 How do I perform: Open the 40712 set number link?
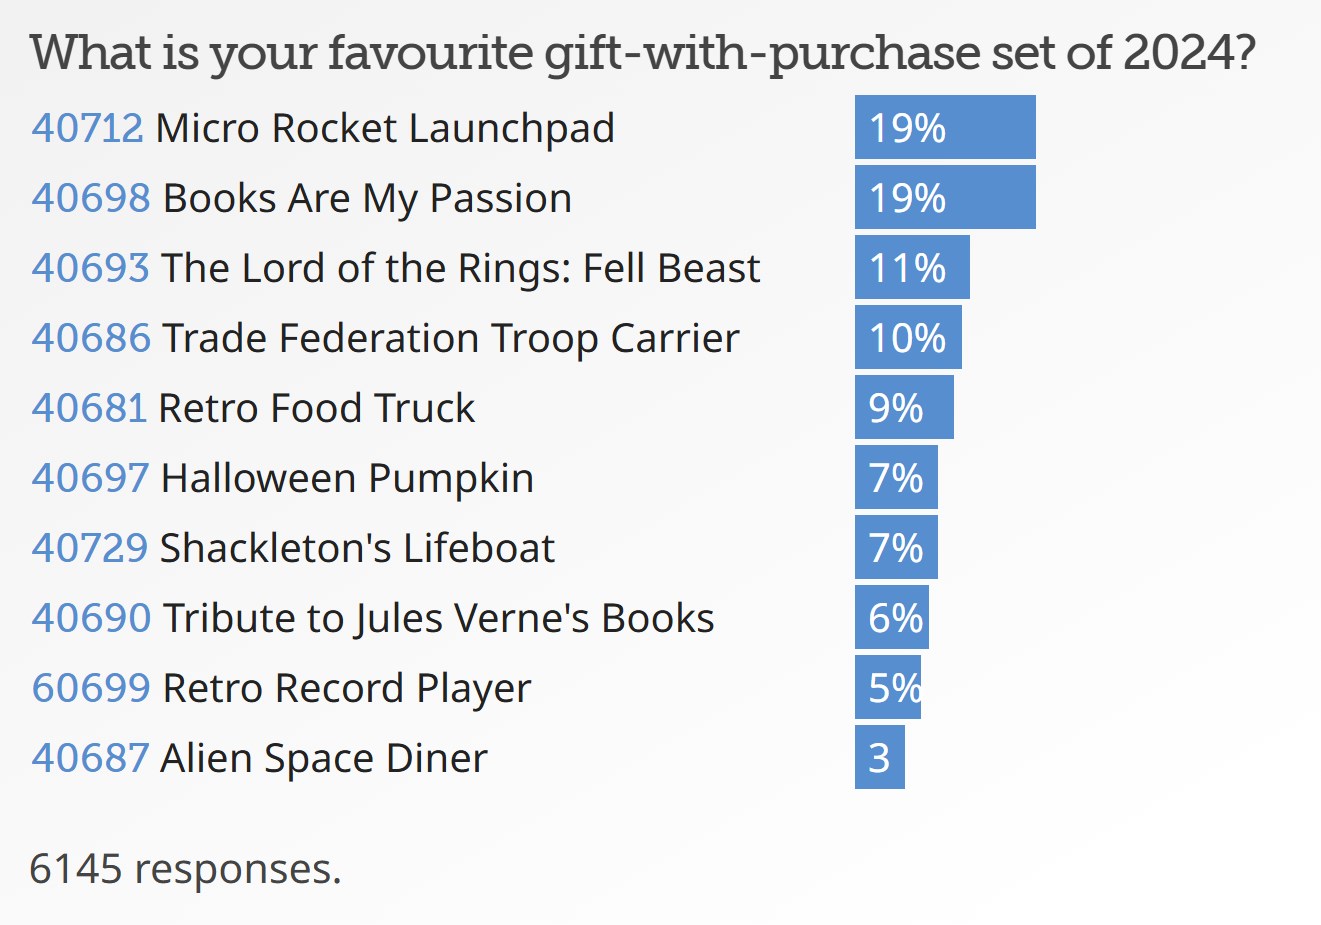pyautogui.click(x=87, y=128)
